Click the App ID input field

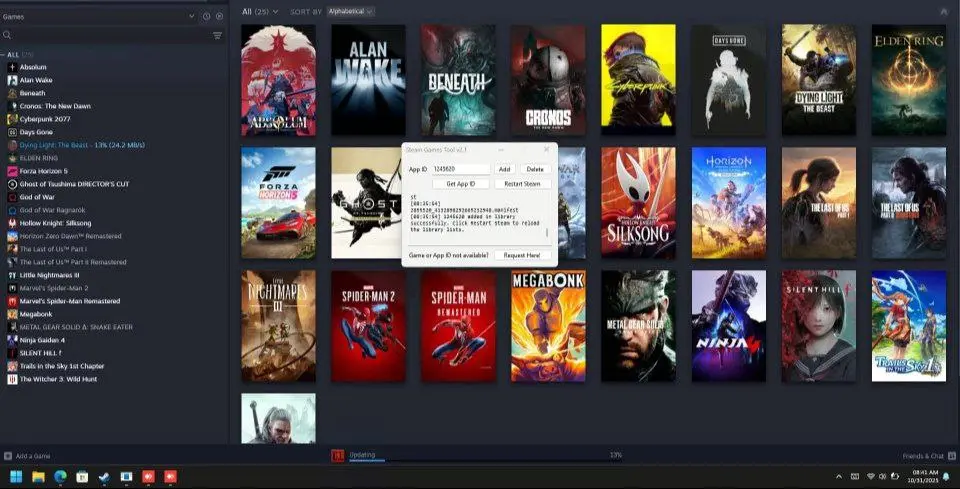click(460, 169)
